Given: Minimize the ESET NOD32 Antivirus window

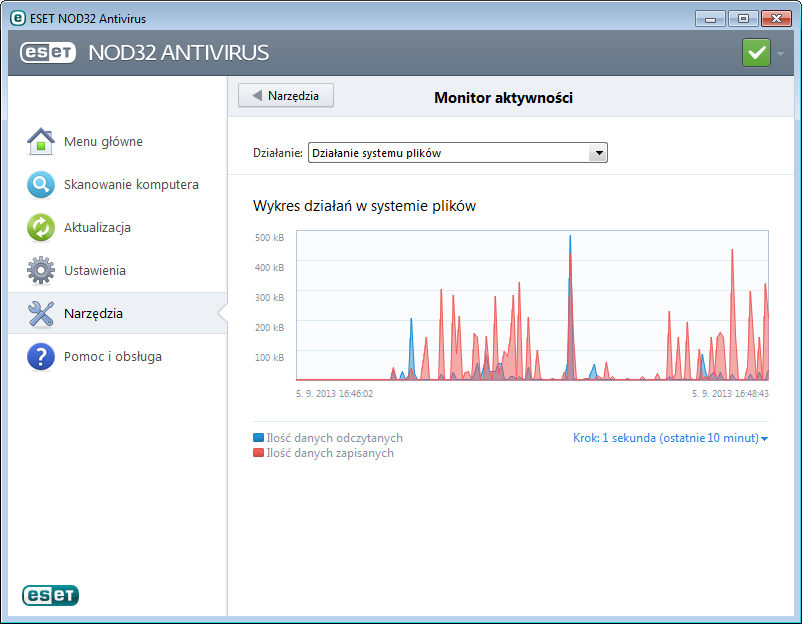Looking at the screenshot, I should (x=710, y=19).
